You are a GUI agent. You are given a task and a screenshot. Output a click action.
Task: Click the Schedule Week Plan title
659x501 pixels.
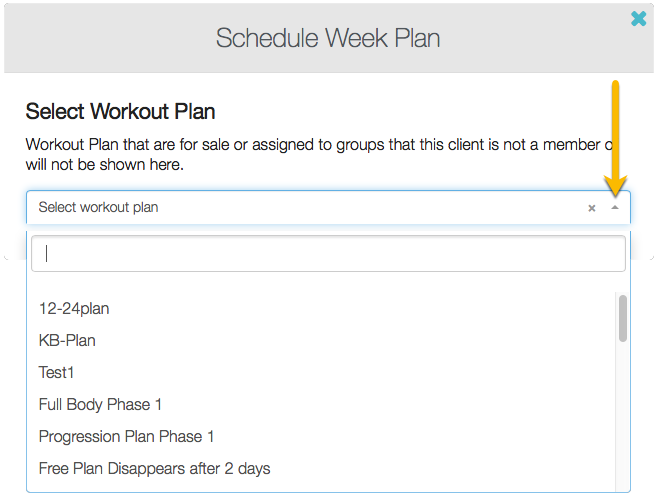tap(328, 39)
